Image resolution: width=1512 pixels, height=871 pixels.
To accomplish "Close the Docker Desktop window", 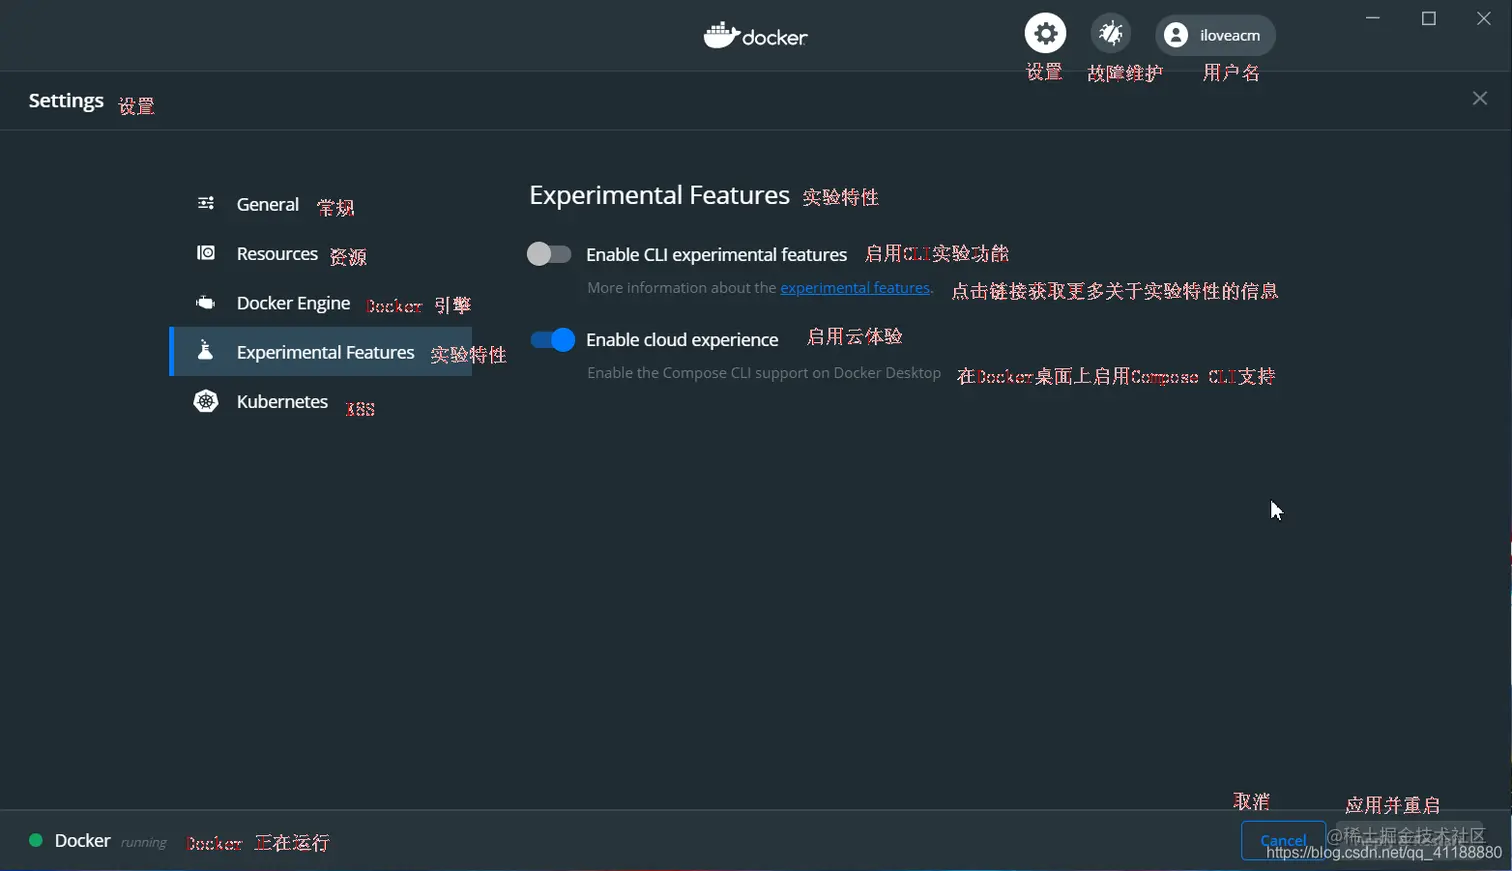I will [1484, 18].
